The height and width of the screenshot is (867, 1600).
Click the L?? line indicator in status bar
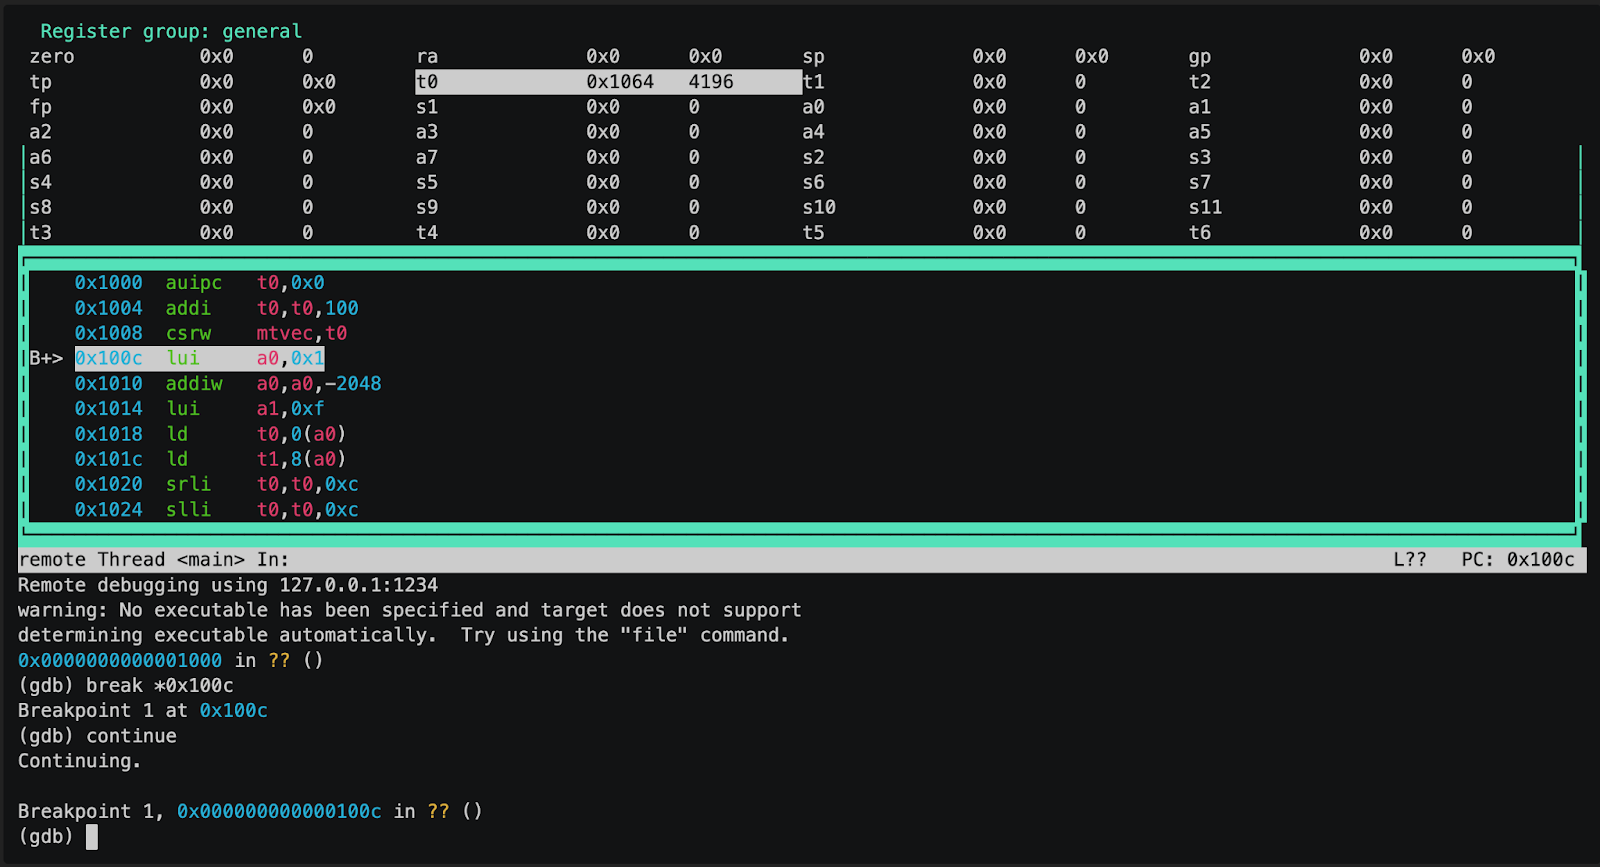pyautogui.click(x=1409, y=560)
